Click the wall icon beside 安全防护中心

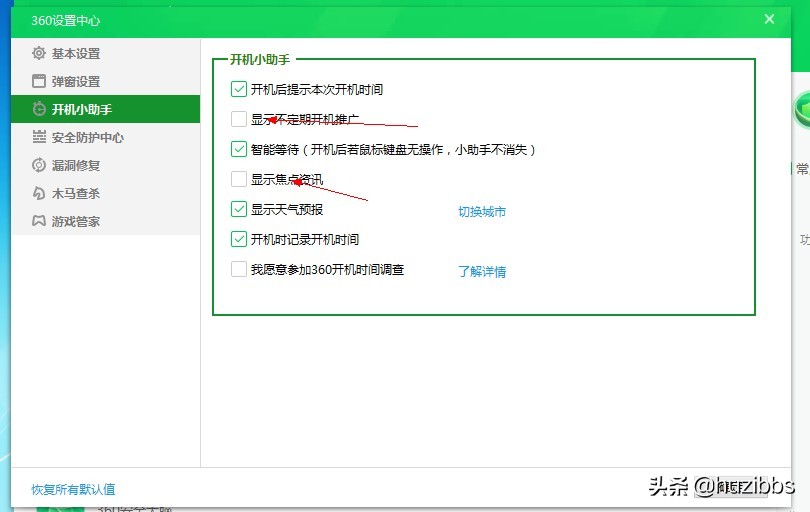coord(39,137)
